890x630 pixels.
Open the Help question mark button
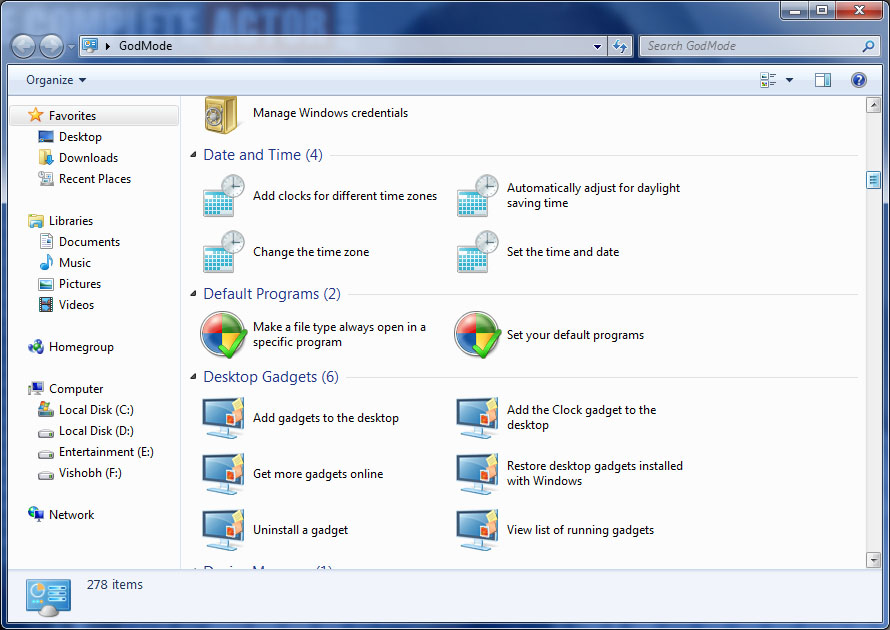point(858,80)
